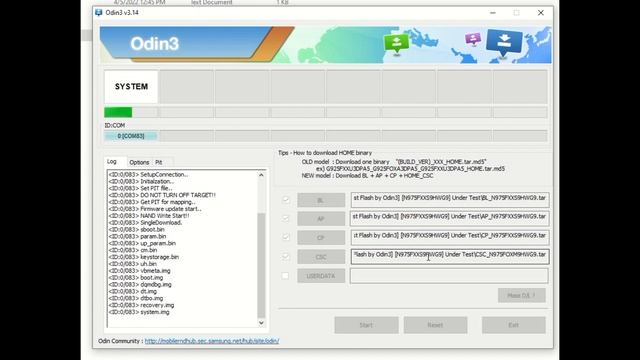Click the 'SetupConnection..' log line
The width and height of the screenshot is (640, 360).
(148, 174)
